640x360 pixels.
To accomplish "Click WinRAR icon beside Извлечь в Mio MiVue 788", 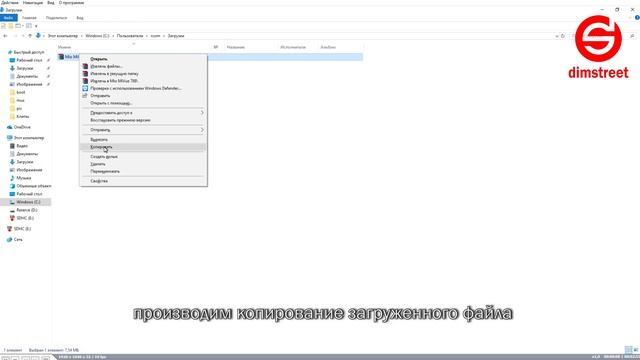I will click(x=85, y=81).
